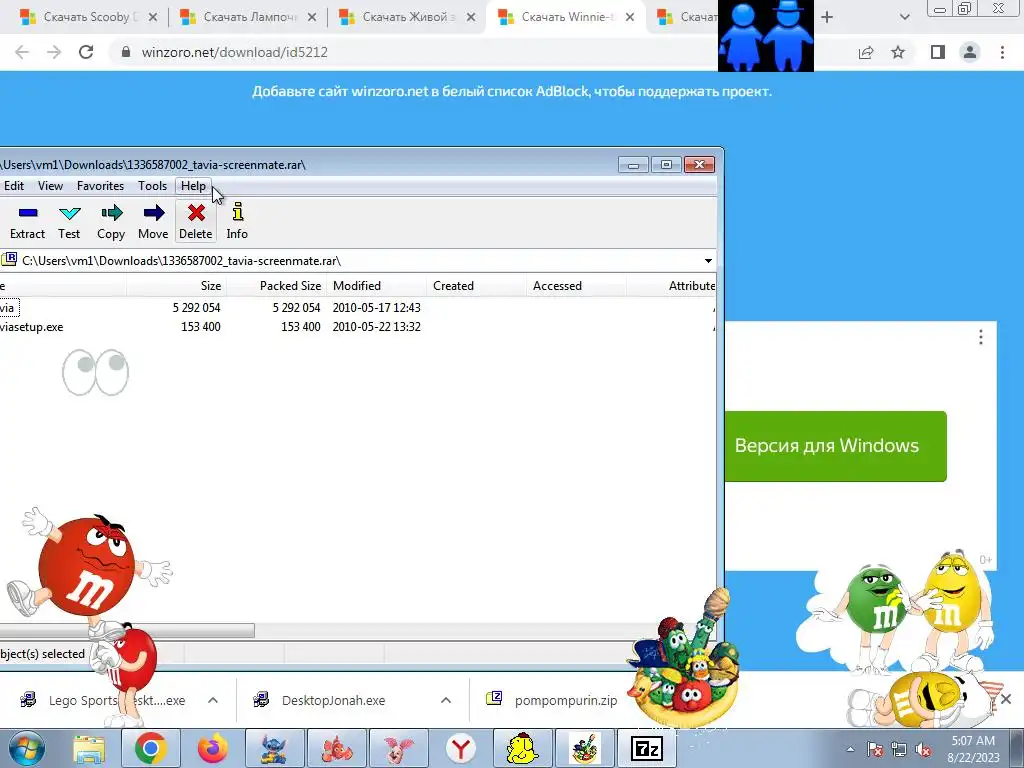Launch Firefox from the taskbar
The height and width of the screenshot is (768, 1024).
pyautogui.click(x=213, y=750)
